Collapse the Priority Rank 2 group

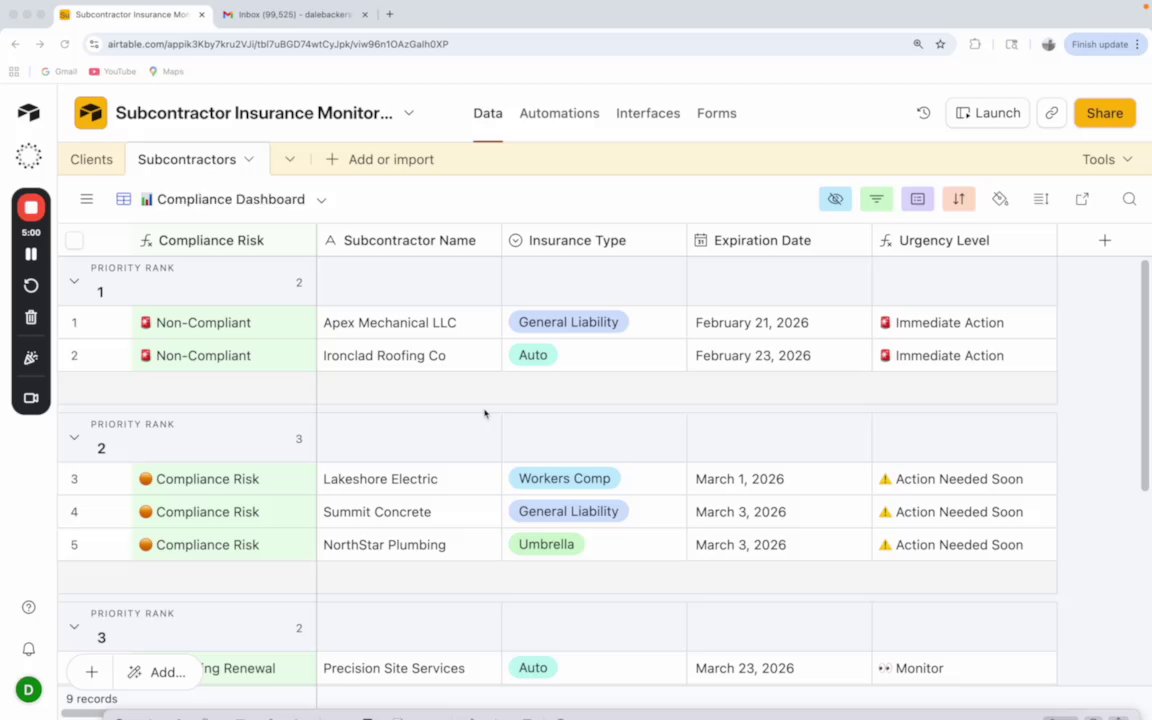pos(74,437)
